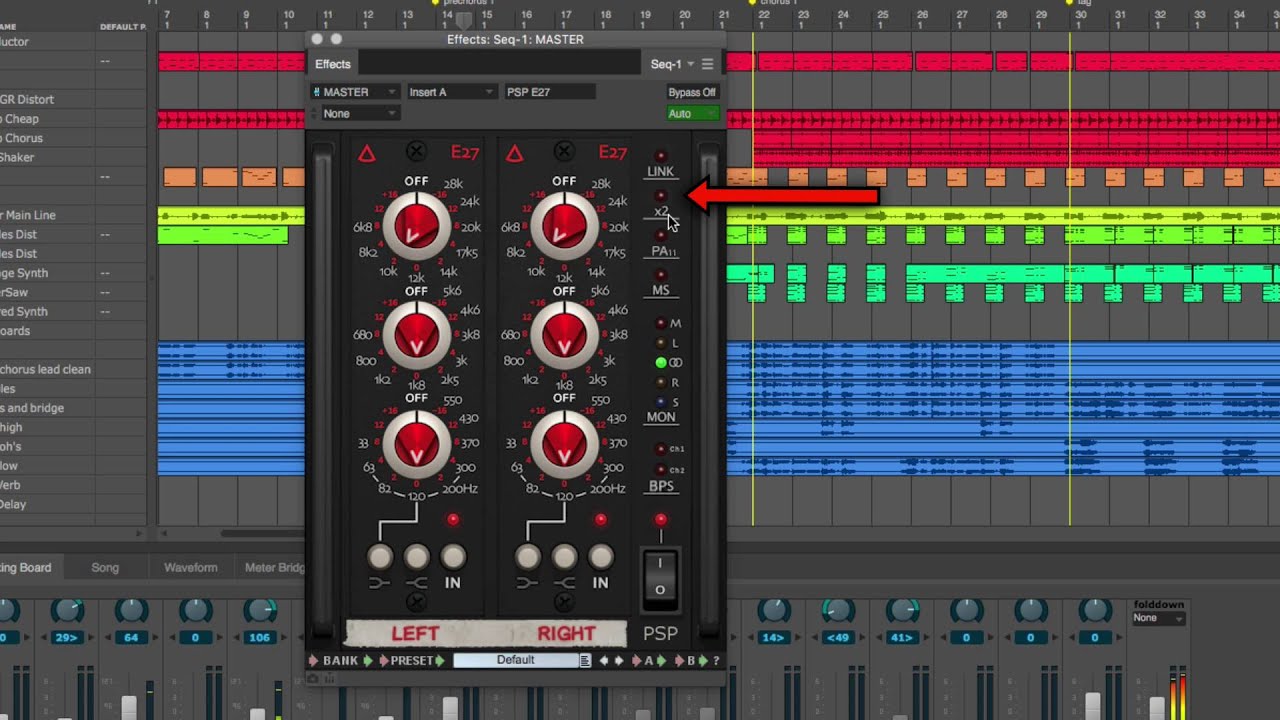Select monitor mode L
The height and width of the screenshot is (720, 1280).
click(660, 343)
